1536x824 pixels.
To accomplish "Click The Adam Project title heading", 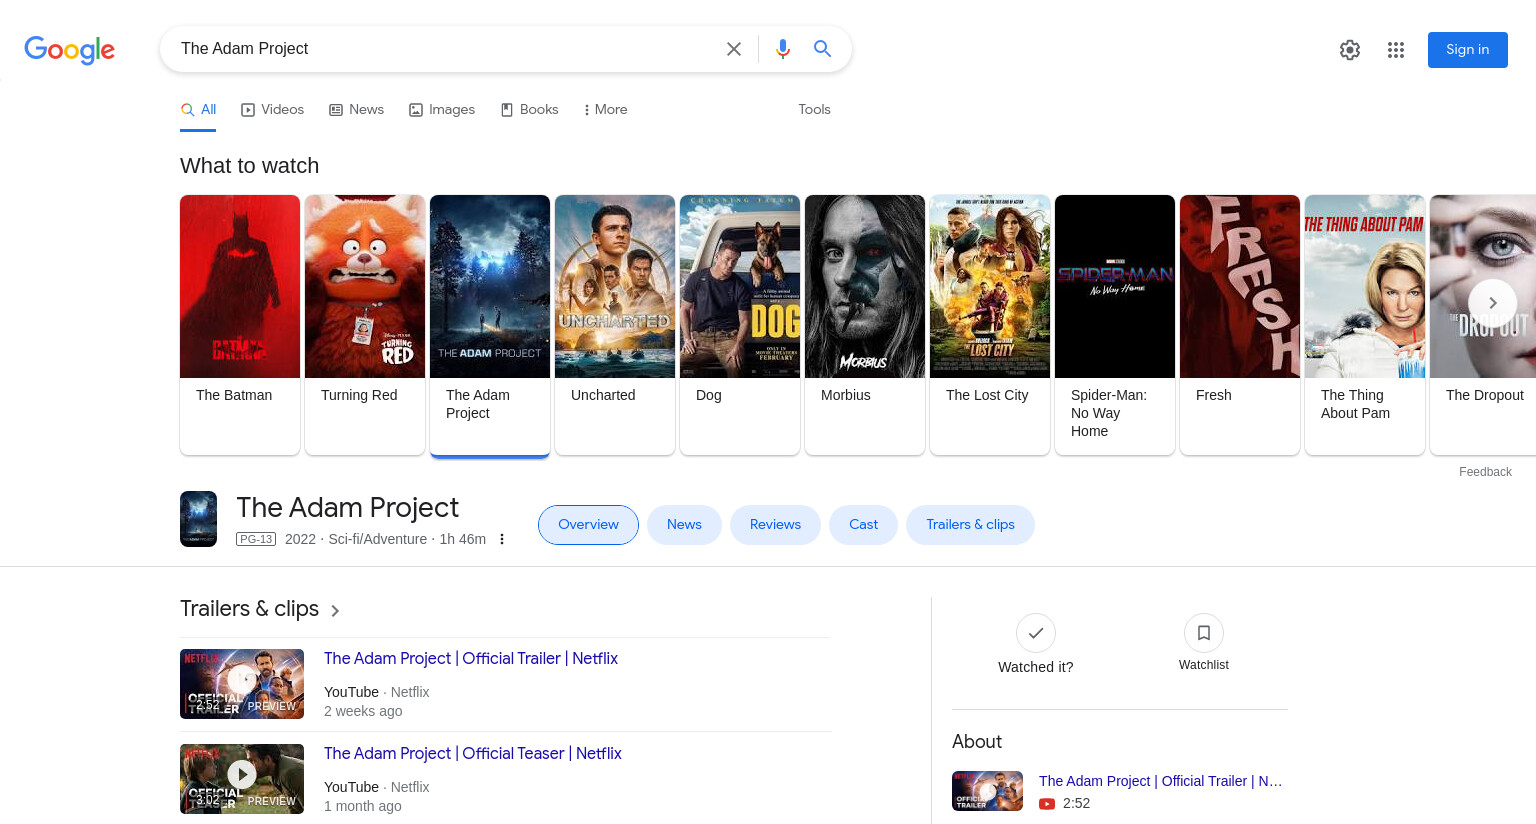I will click(347, 508).
